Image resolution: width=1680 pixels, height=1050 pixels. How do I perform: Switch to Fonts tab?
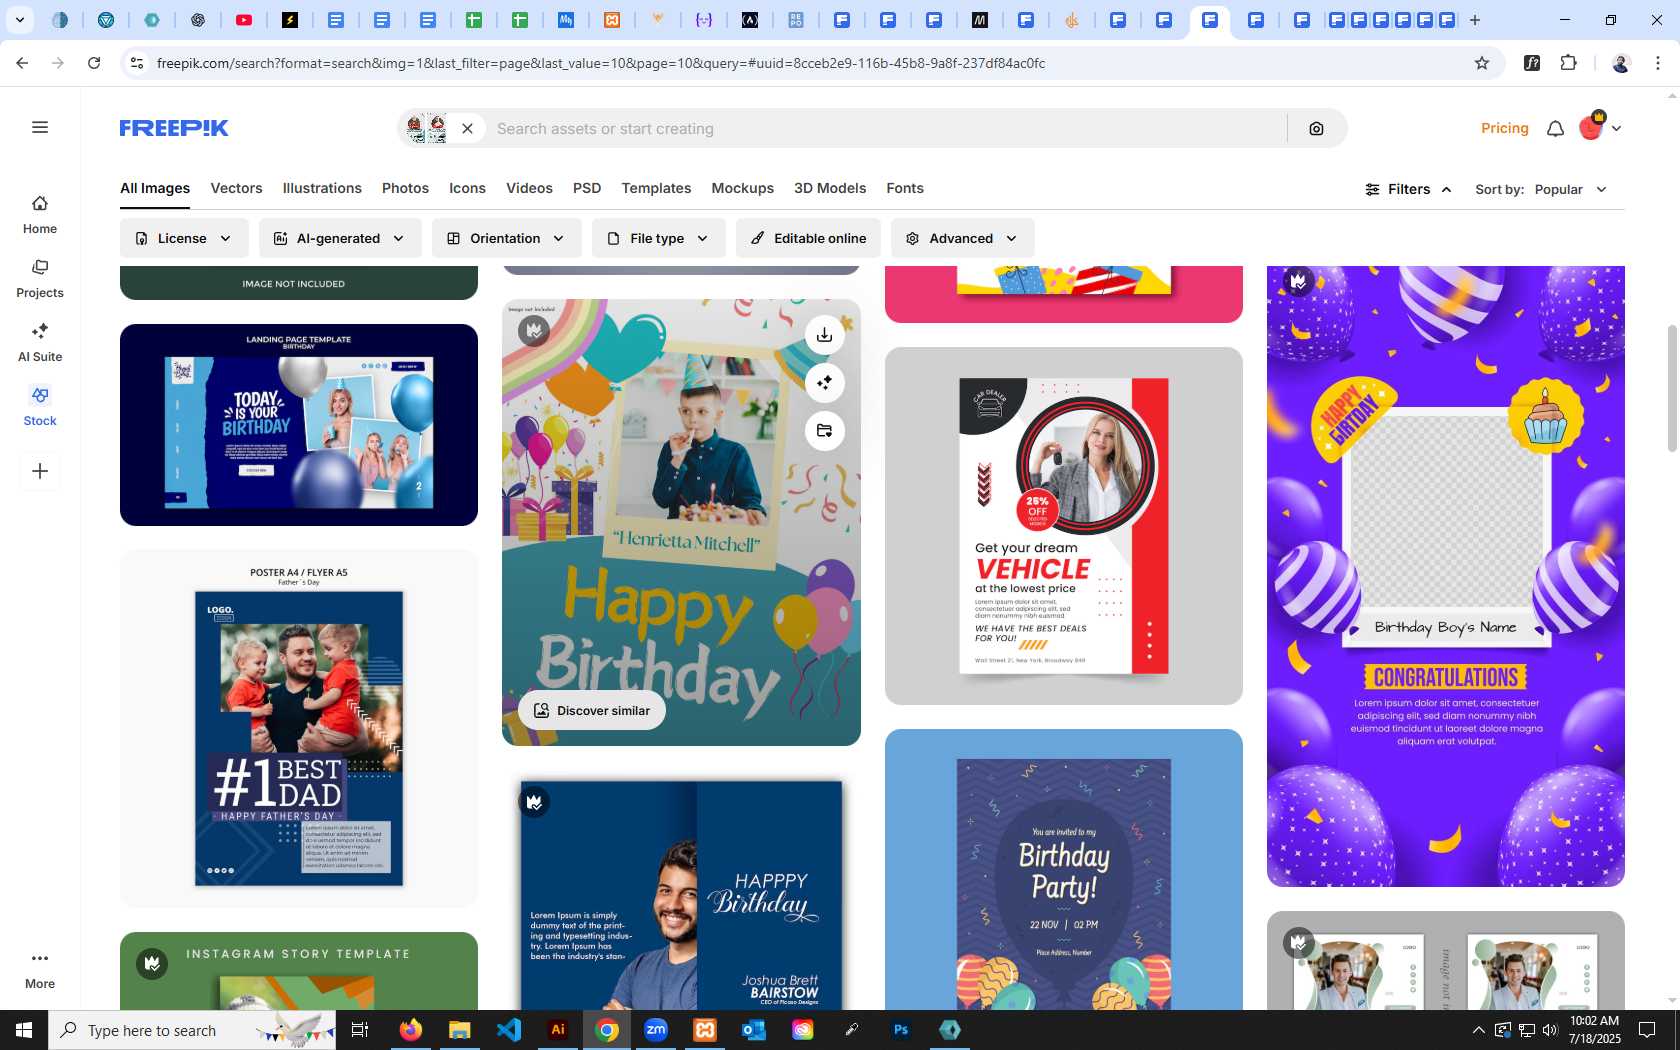point(905,188)
